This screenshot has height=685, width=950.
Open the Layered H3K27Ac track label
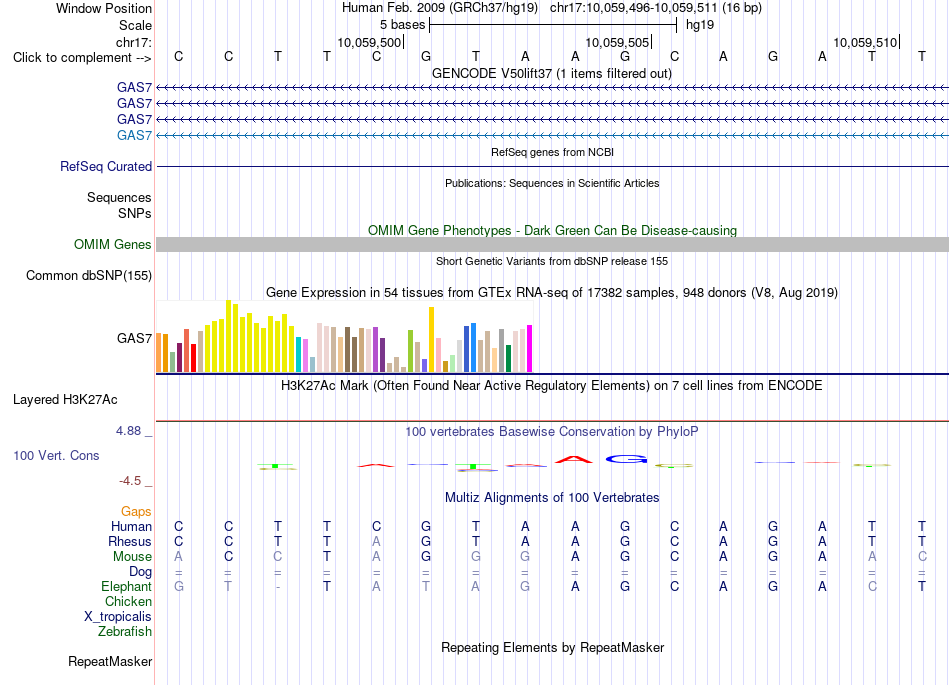coord(65,399)
